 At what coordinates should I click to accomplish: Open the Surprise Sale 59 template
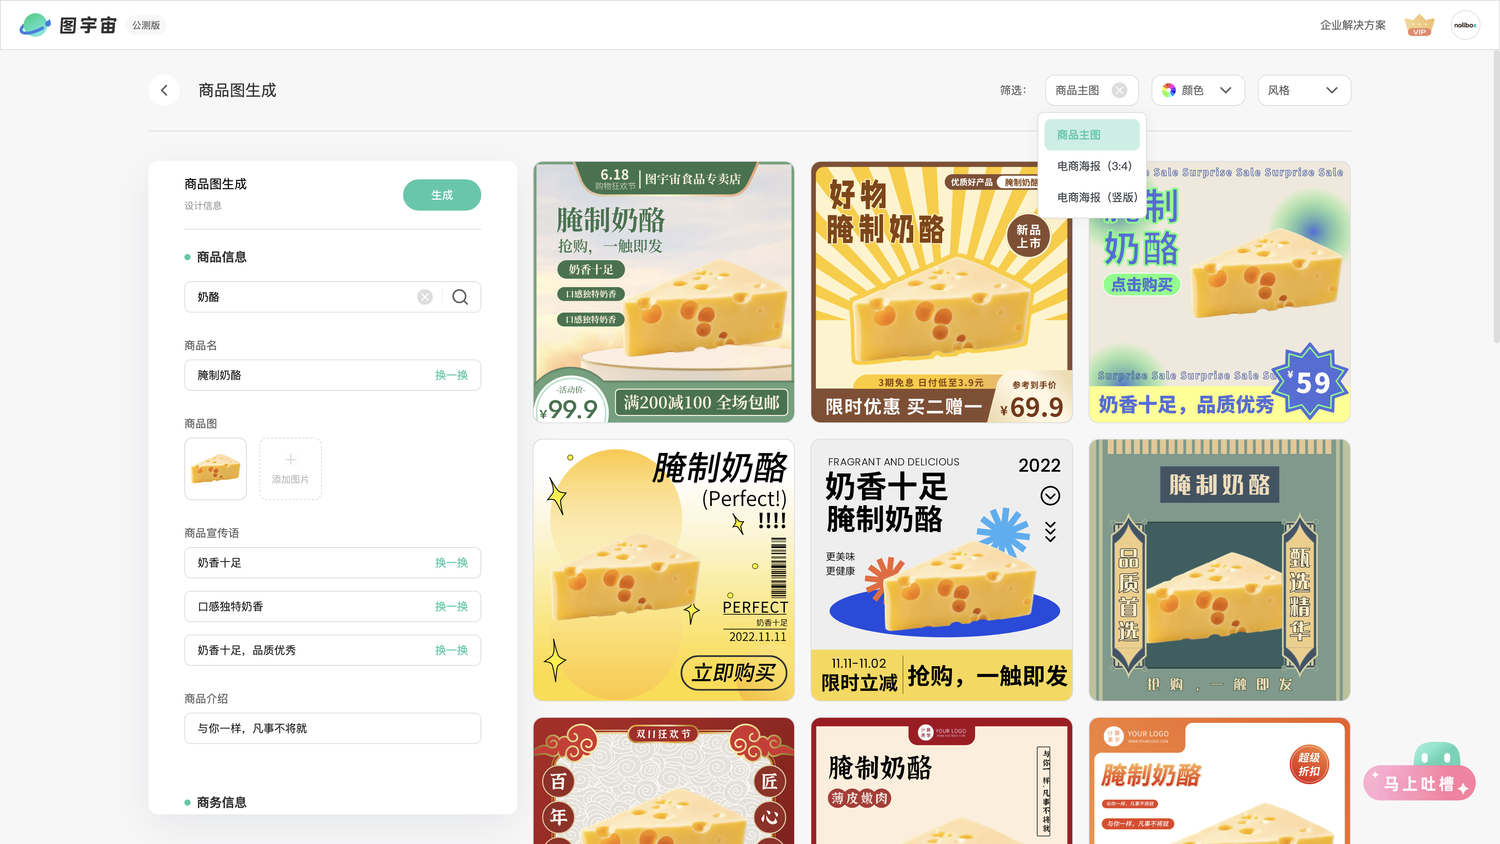click(1220, 292)
